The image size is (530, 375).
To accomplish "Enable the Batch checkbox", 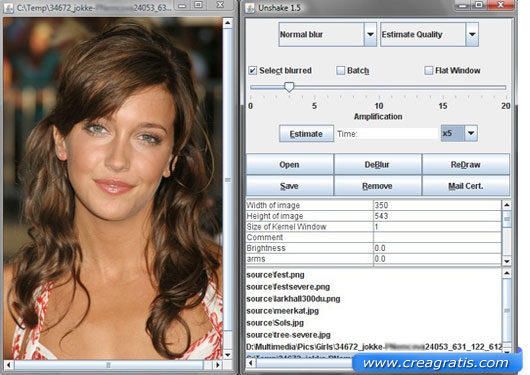I will [x=340, y=70].
